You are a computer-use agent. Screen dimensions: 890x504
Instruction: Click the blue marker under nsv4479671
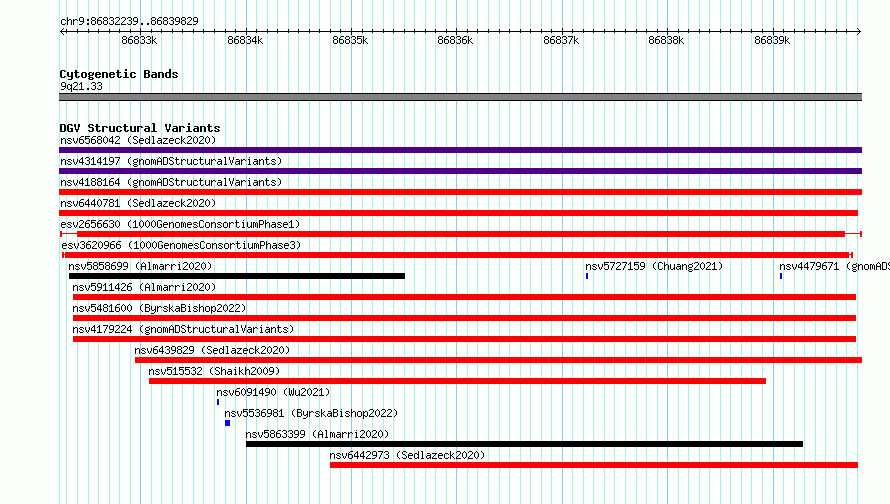click(x=781, y=276)
